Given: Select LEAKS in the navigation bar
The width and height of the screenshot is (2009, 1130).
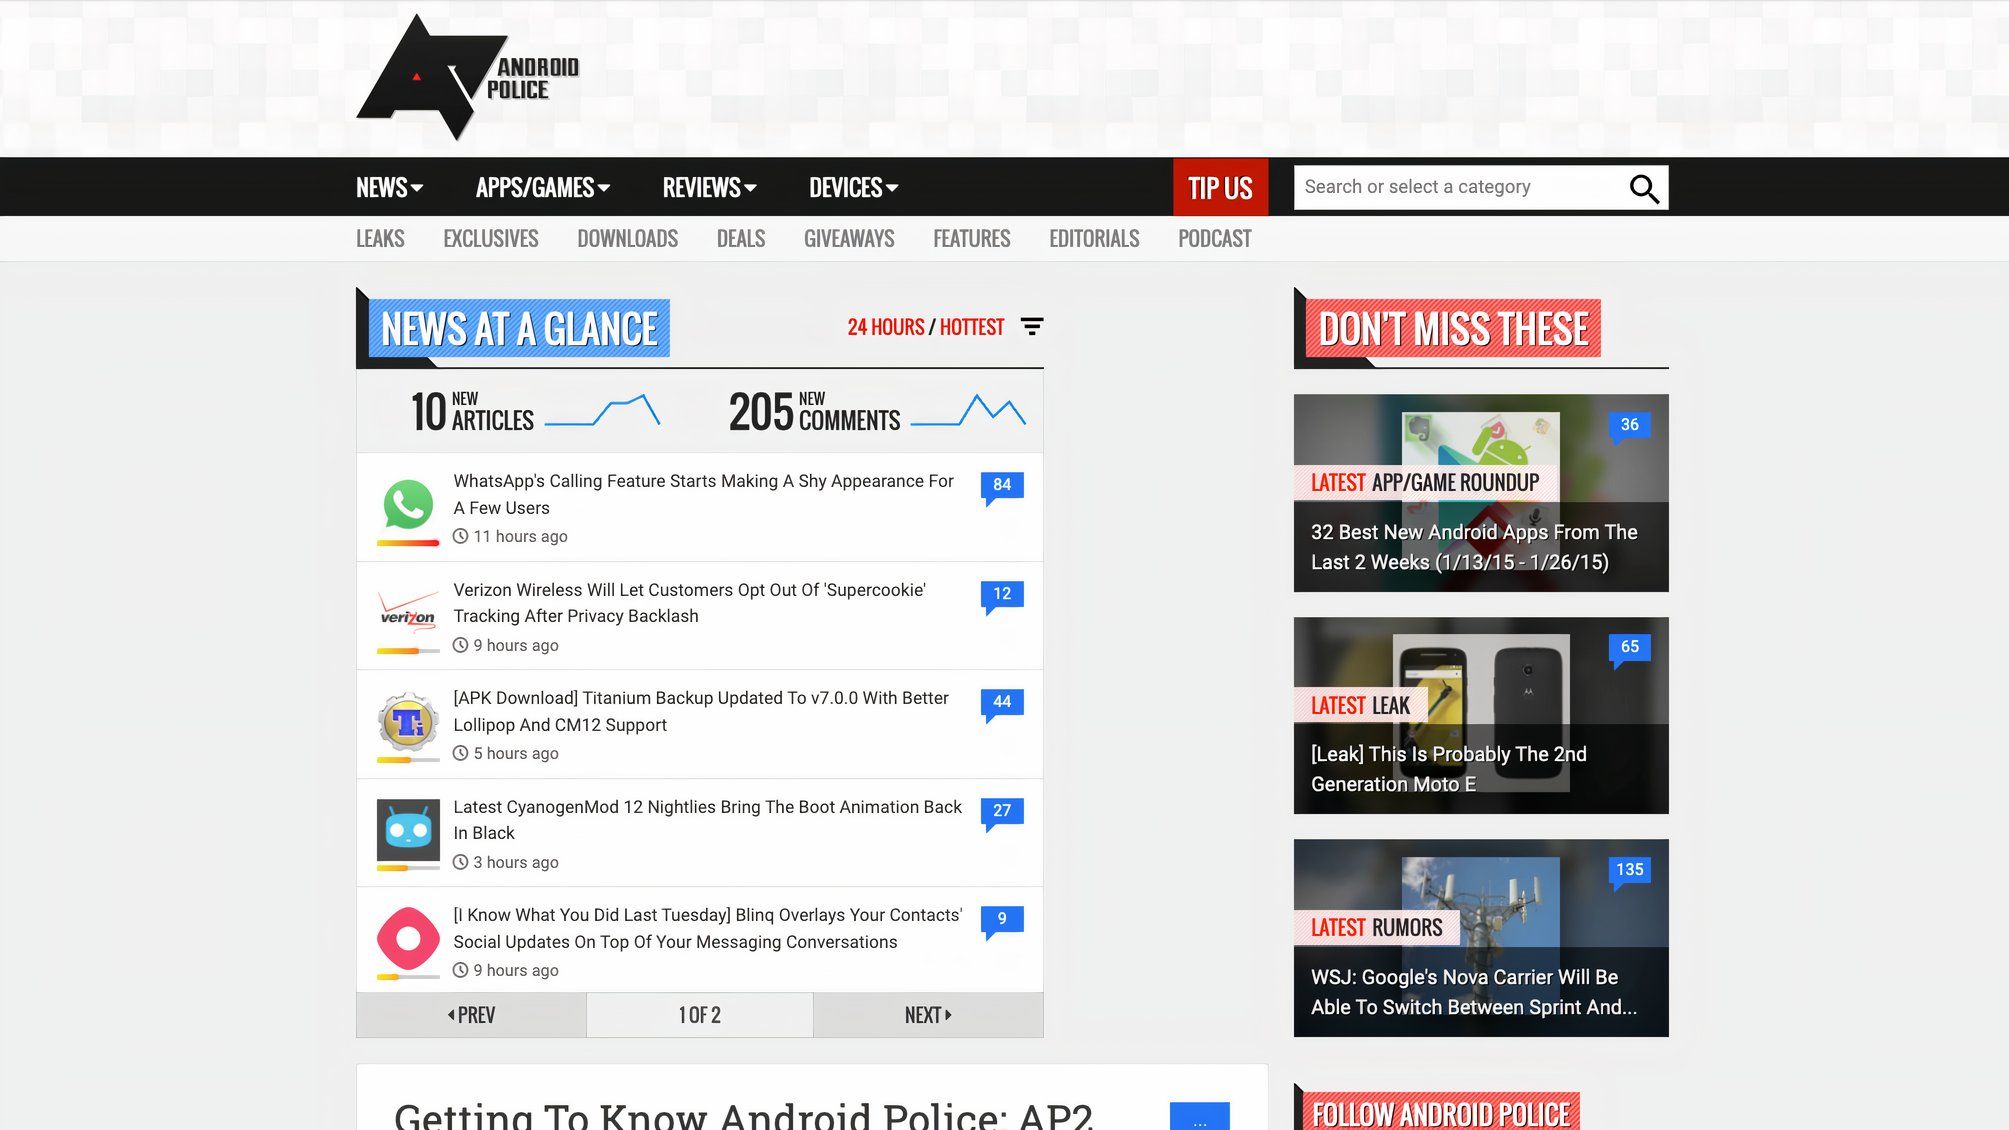Looking at the screenshot, I should 380,238.
